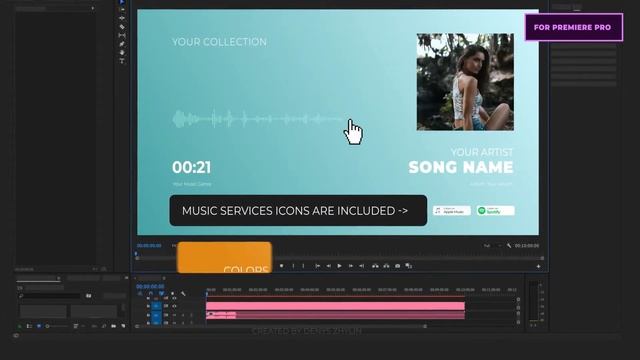The height and width of the screenshot is (360, 640).
Task: Click the Lift button
Action: coord(375,266)
